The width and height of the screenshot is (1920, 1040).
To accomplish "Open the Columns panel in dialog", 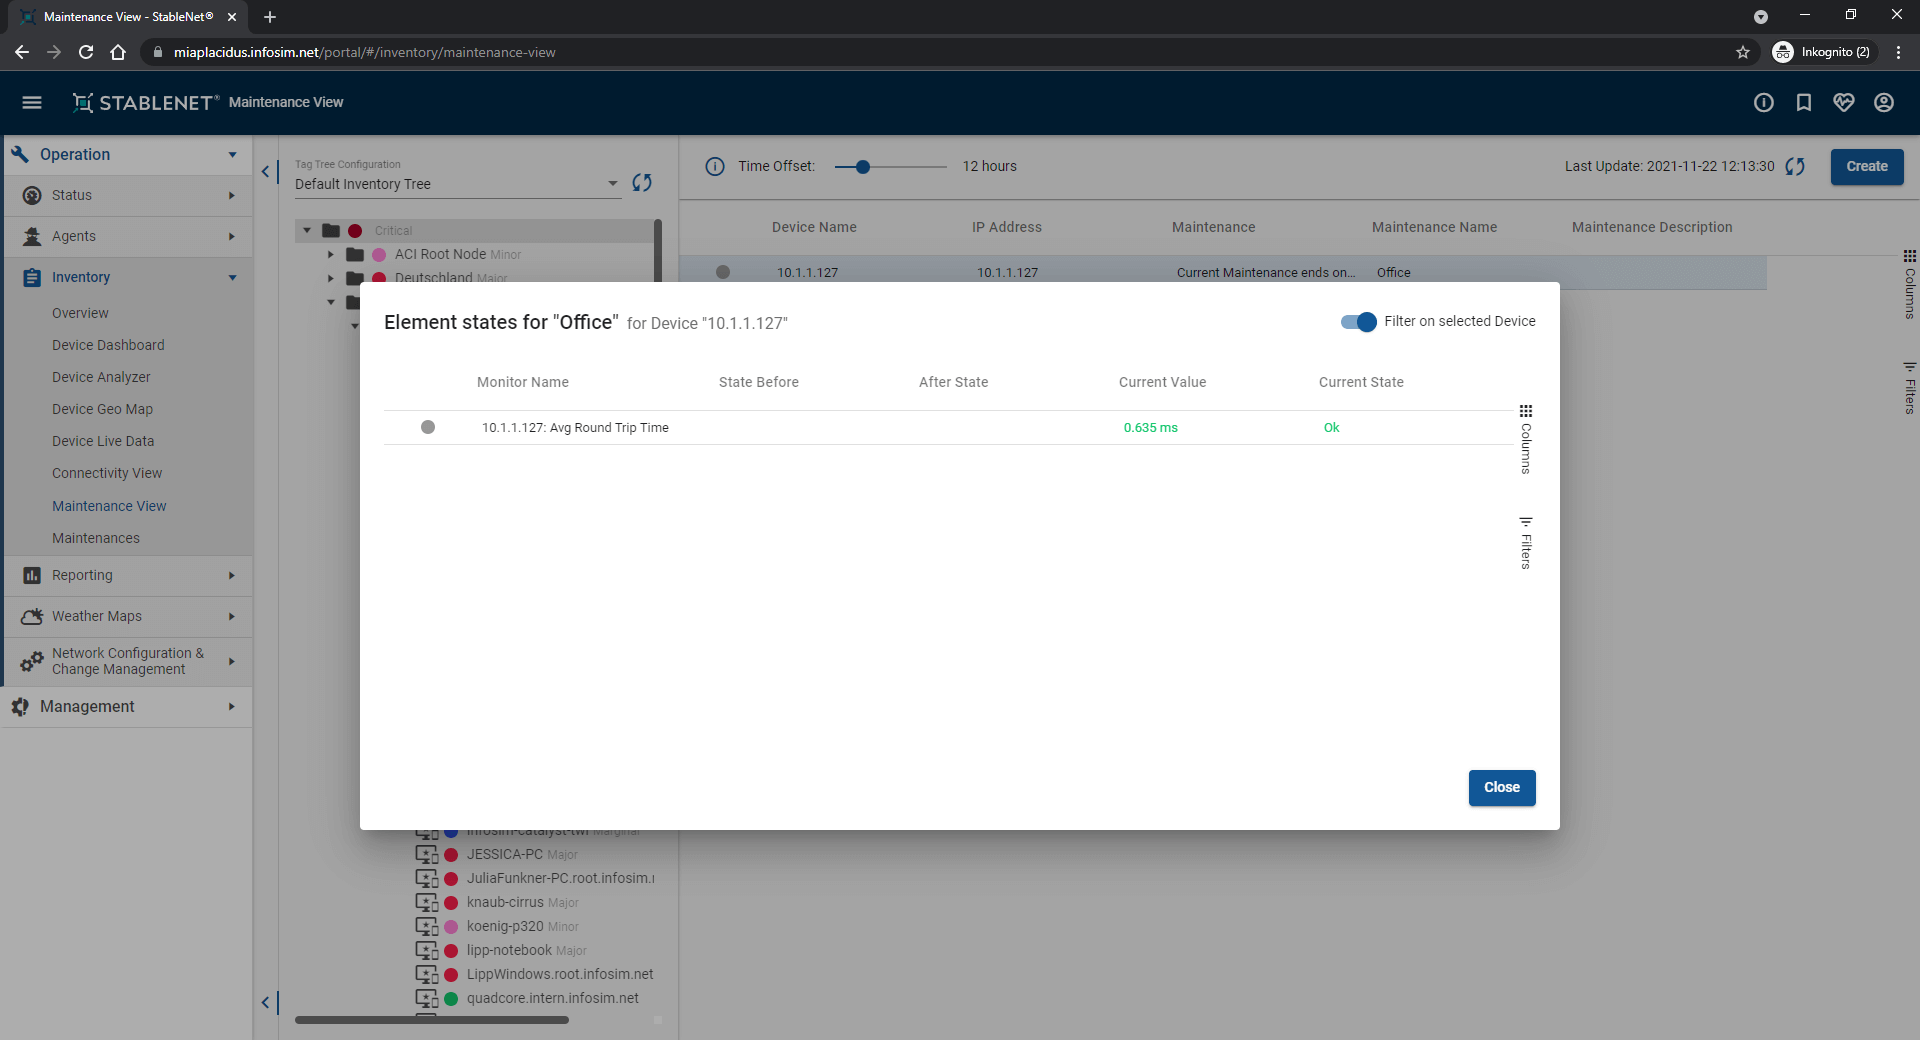I will pyautogui.click(x=1526, y=439).
